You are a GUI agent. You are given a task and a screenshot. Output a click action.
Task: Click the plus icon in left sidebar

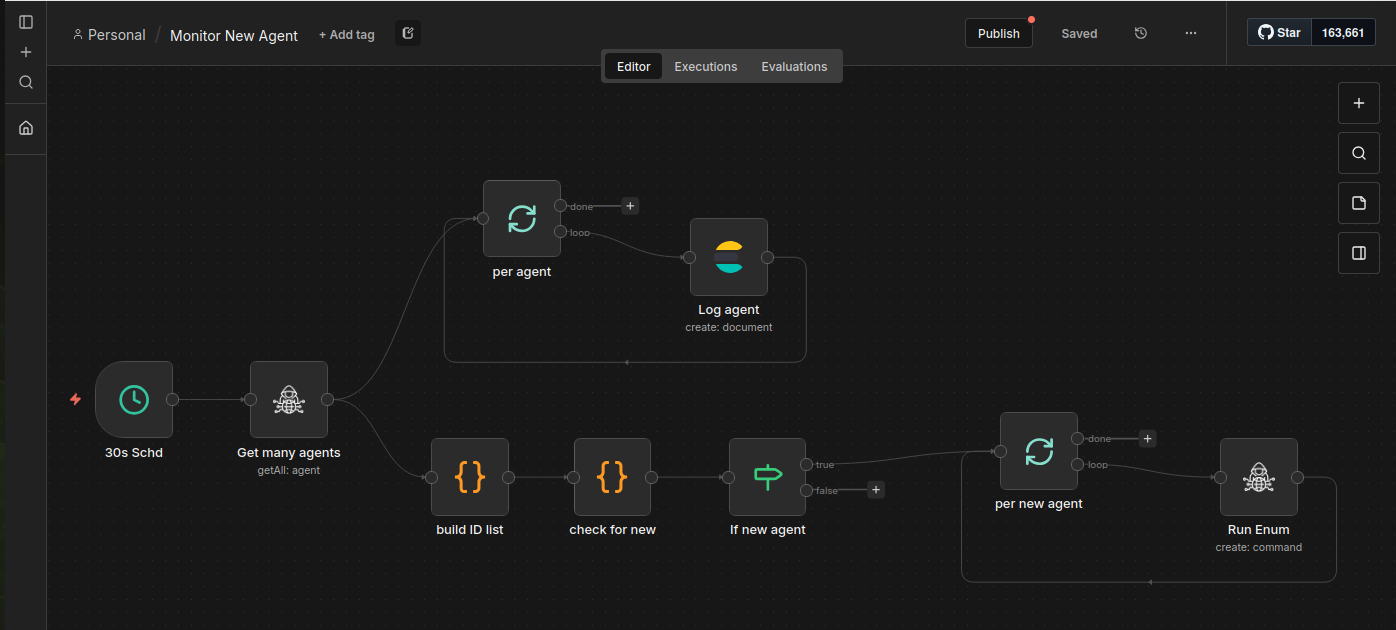tap(26, 52)
